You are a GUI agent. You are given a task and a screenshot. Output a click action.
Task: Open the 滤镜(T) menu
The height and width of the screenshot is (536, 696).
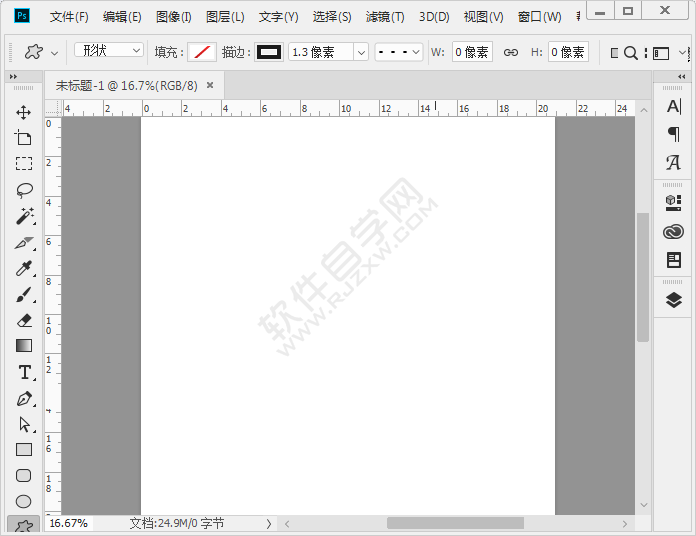[385, 17]
